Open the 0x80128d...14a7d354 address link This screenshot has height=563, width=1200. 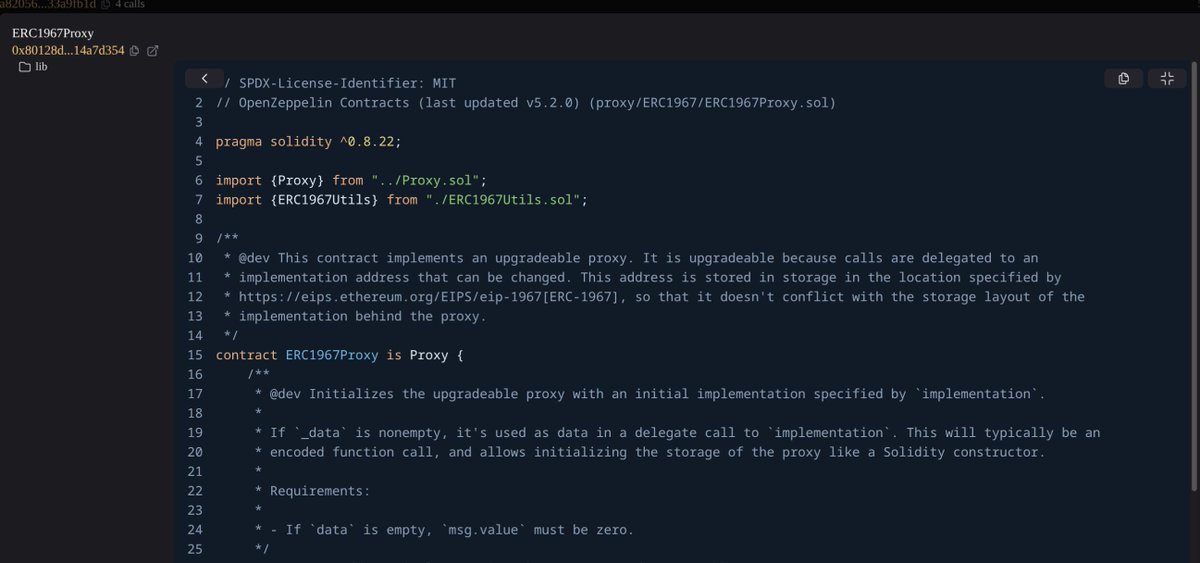click(68, 50)
